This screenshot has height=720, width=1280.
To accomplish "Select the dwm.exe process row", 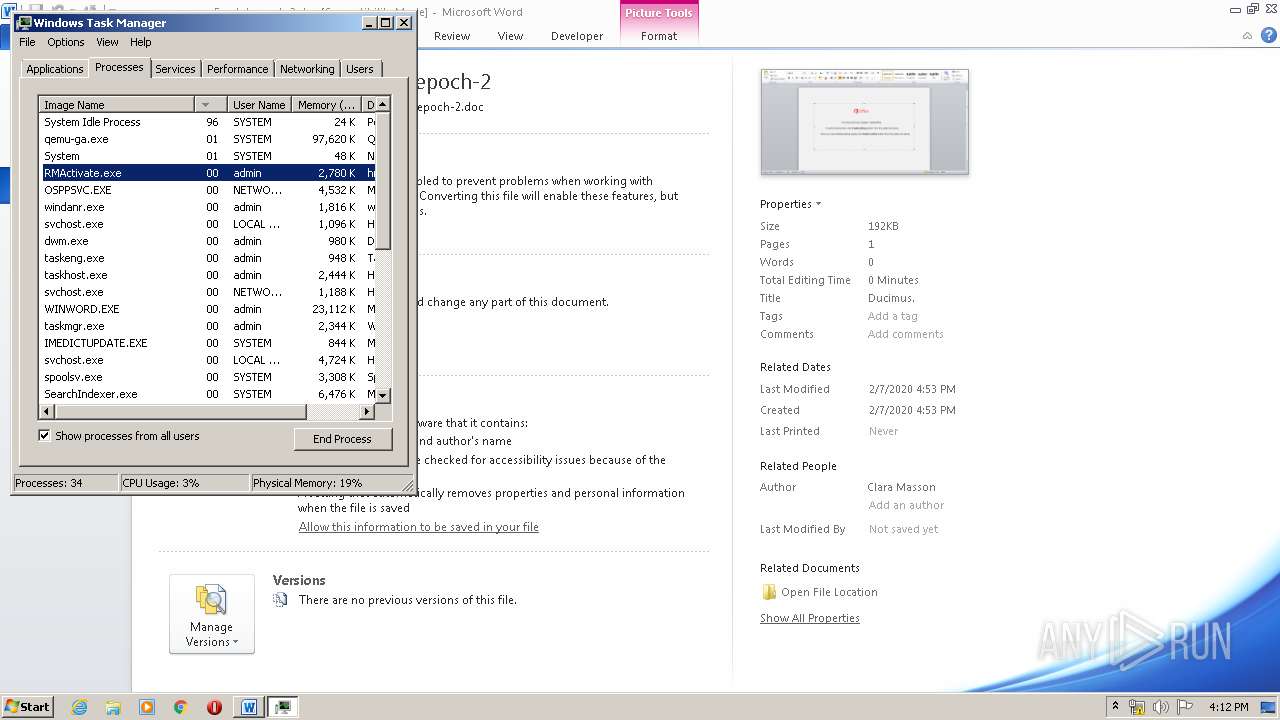I will click(207, 241).
